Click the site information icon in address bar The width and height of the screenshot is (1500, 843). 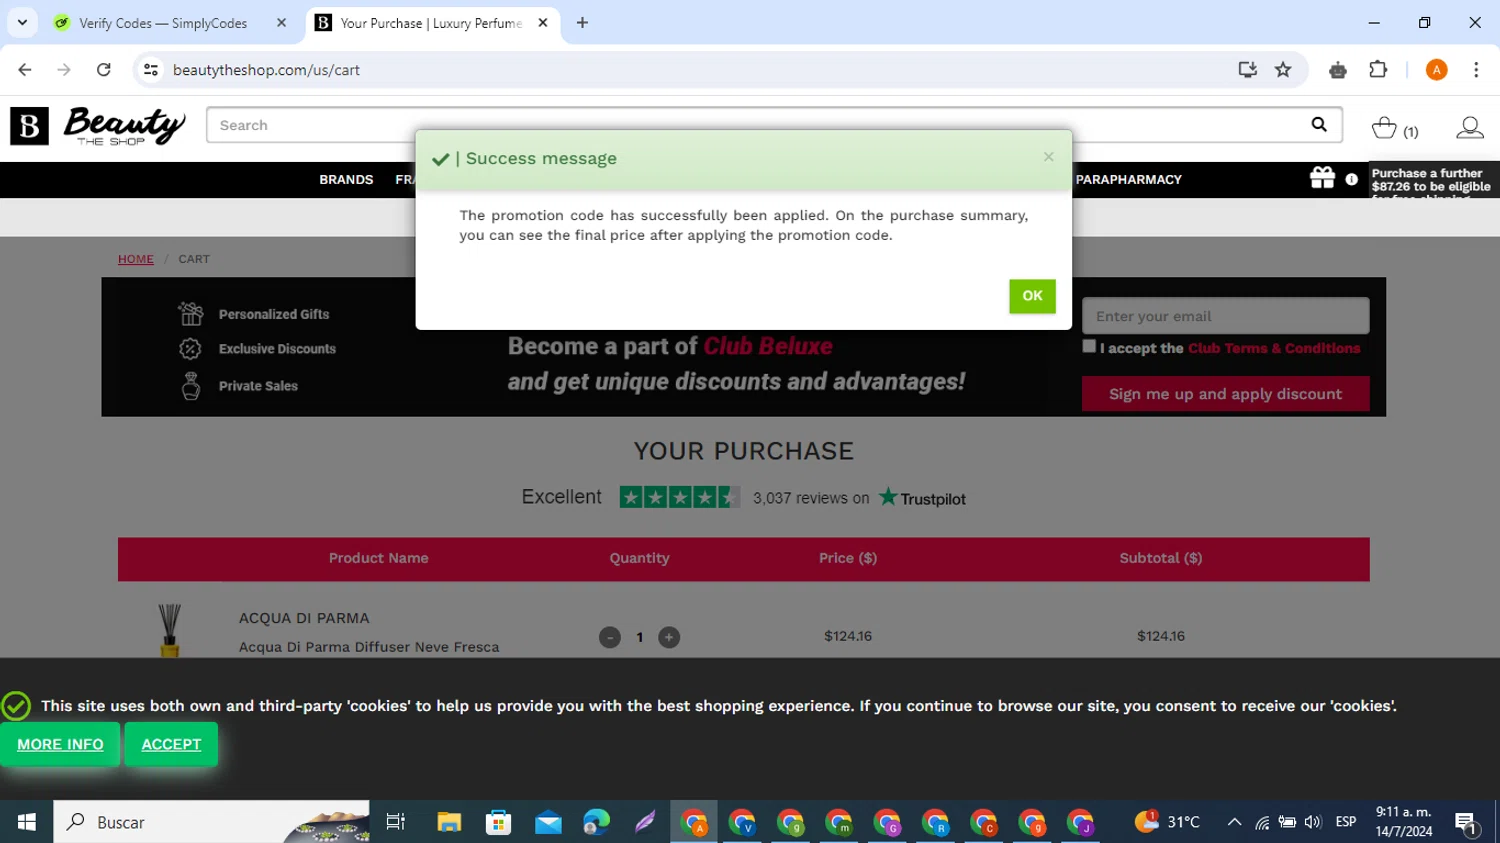point(151,70)
